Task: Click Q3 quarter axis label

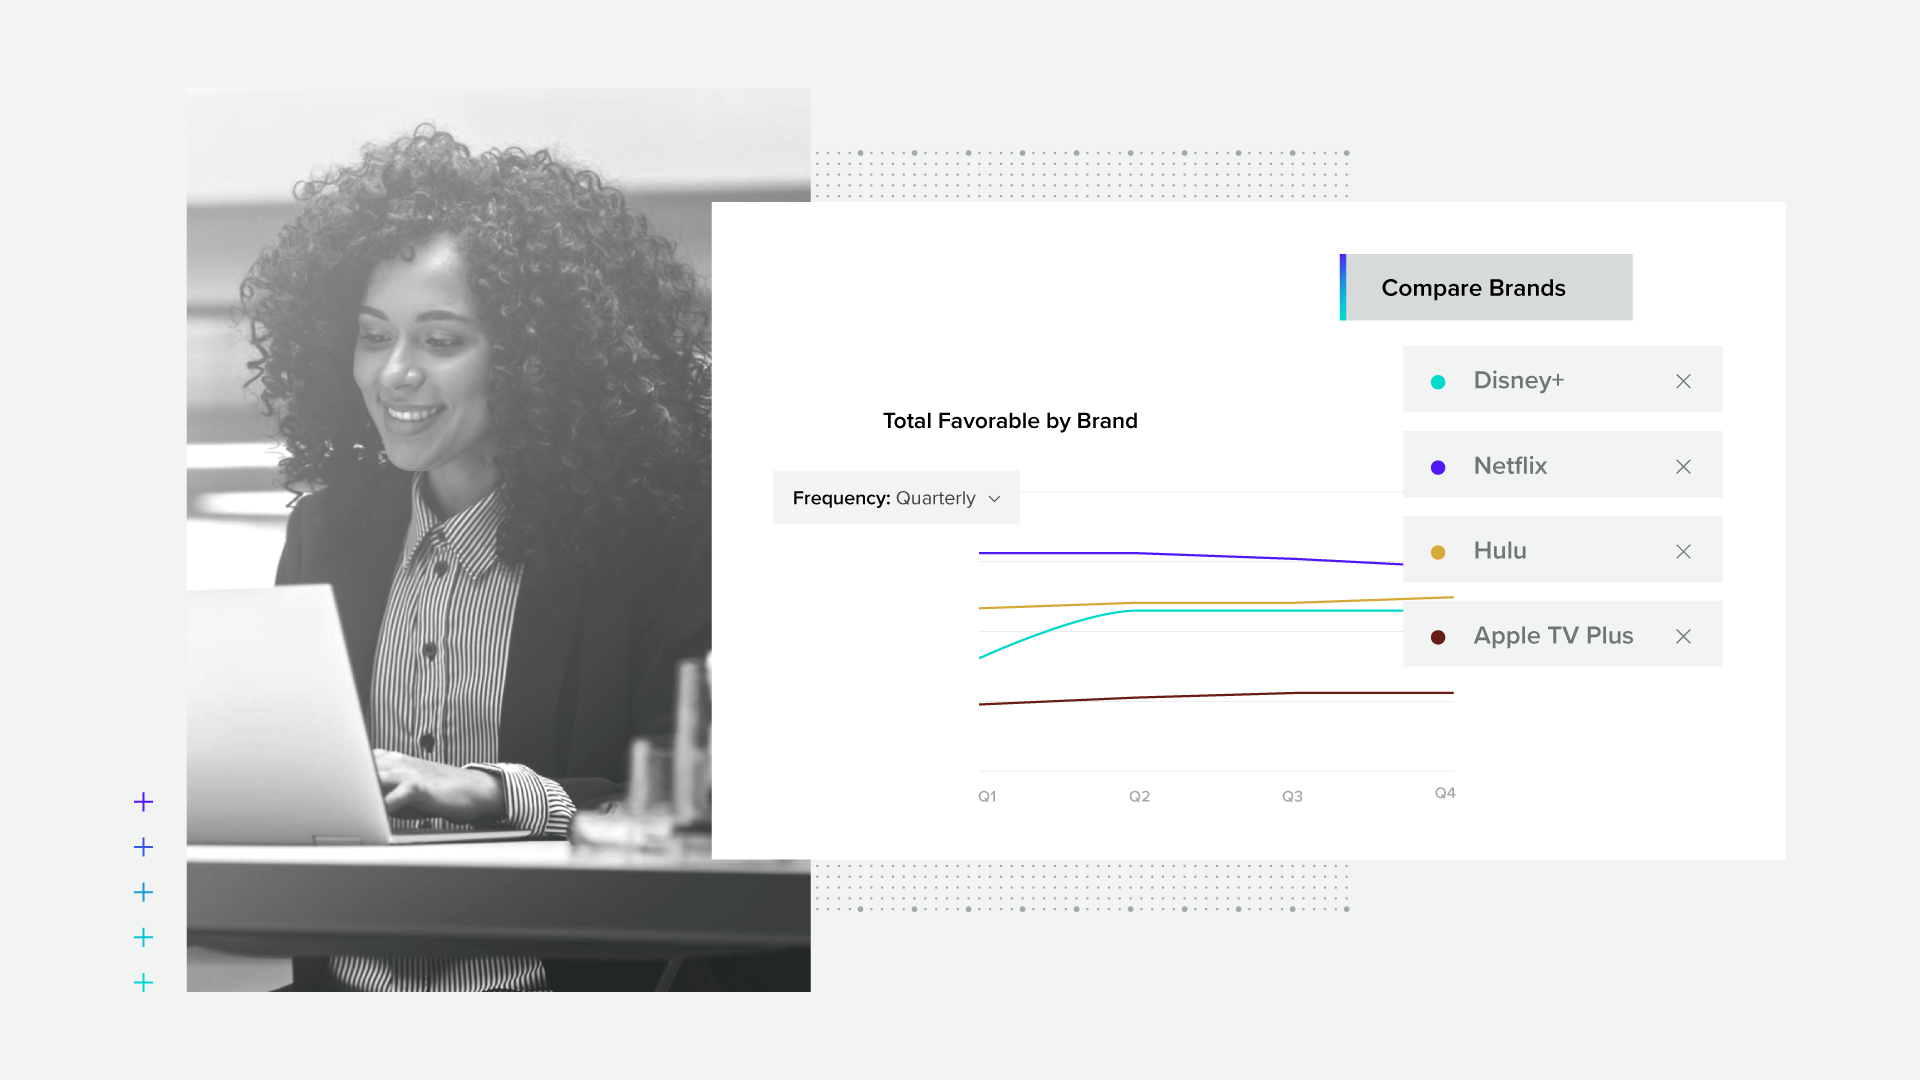Action: pos(1290,795)
